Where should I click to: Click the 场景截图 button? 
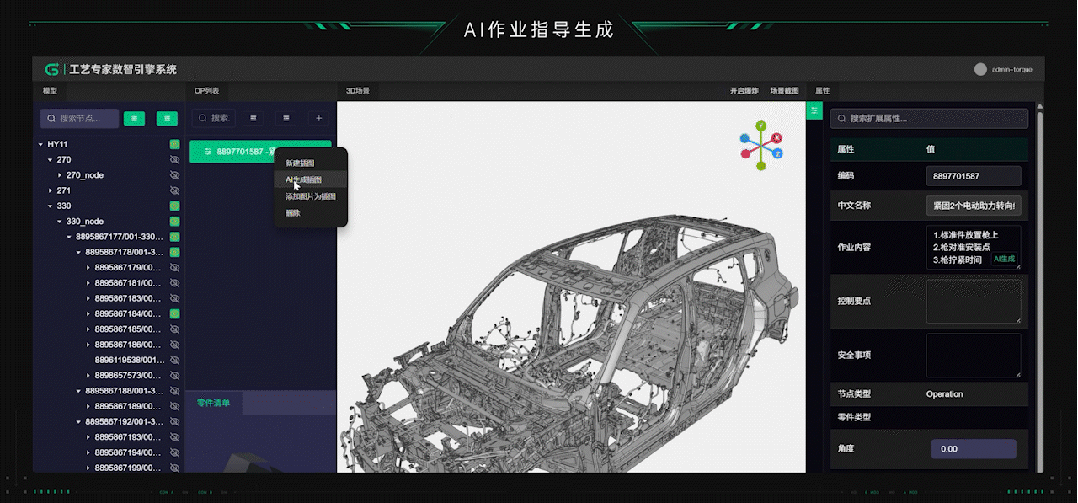(x=784, y=91)
